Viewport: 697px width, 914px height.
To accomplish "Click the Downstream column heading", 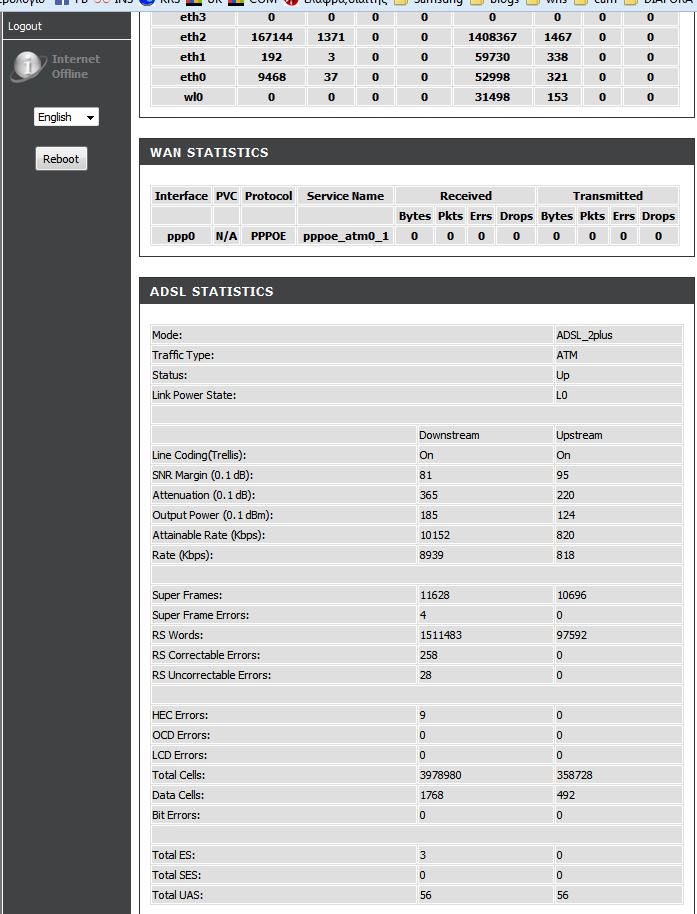I will [x=449, y=435].
